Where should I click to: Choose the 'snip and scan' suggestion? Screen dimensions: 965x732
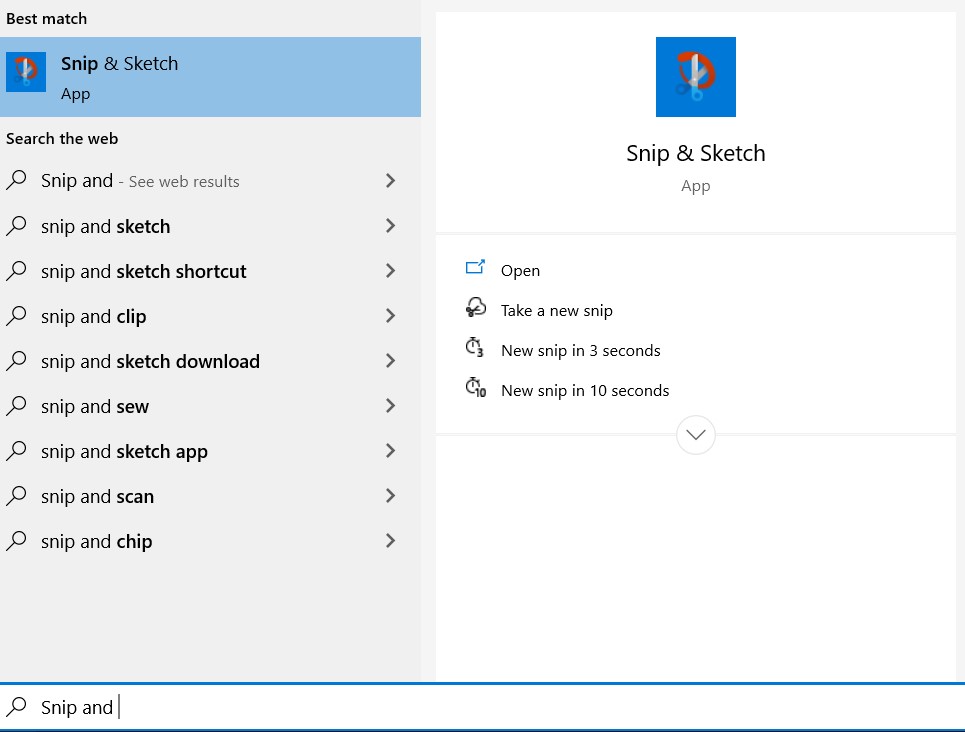[x=98, y=496]
